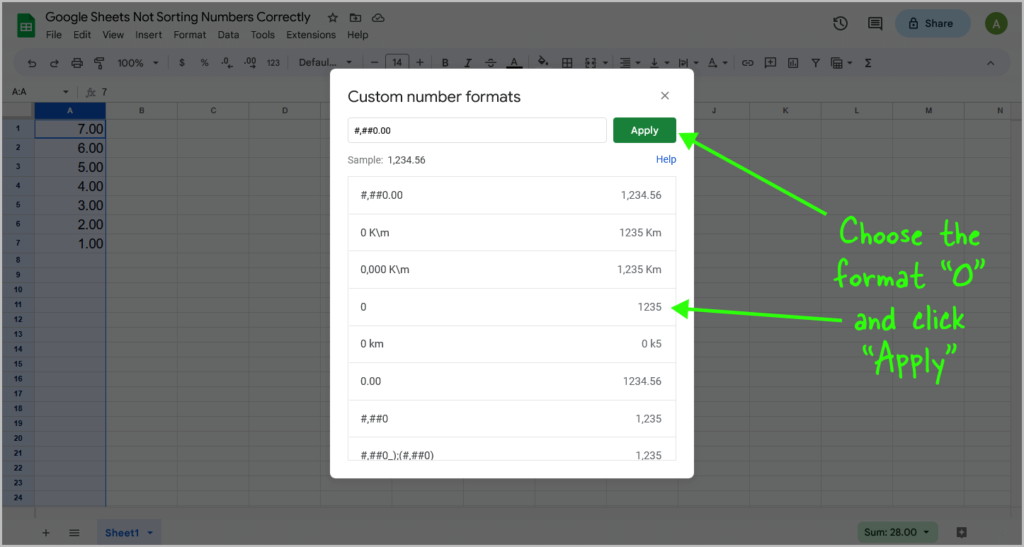Star the document with star icon
Image resolution: width=1024 pixels, height=547 pixels.
tap(332, 18)
